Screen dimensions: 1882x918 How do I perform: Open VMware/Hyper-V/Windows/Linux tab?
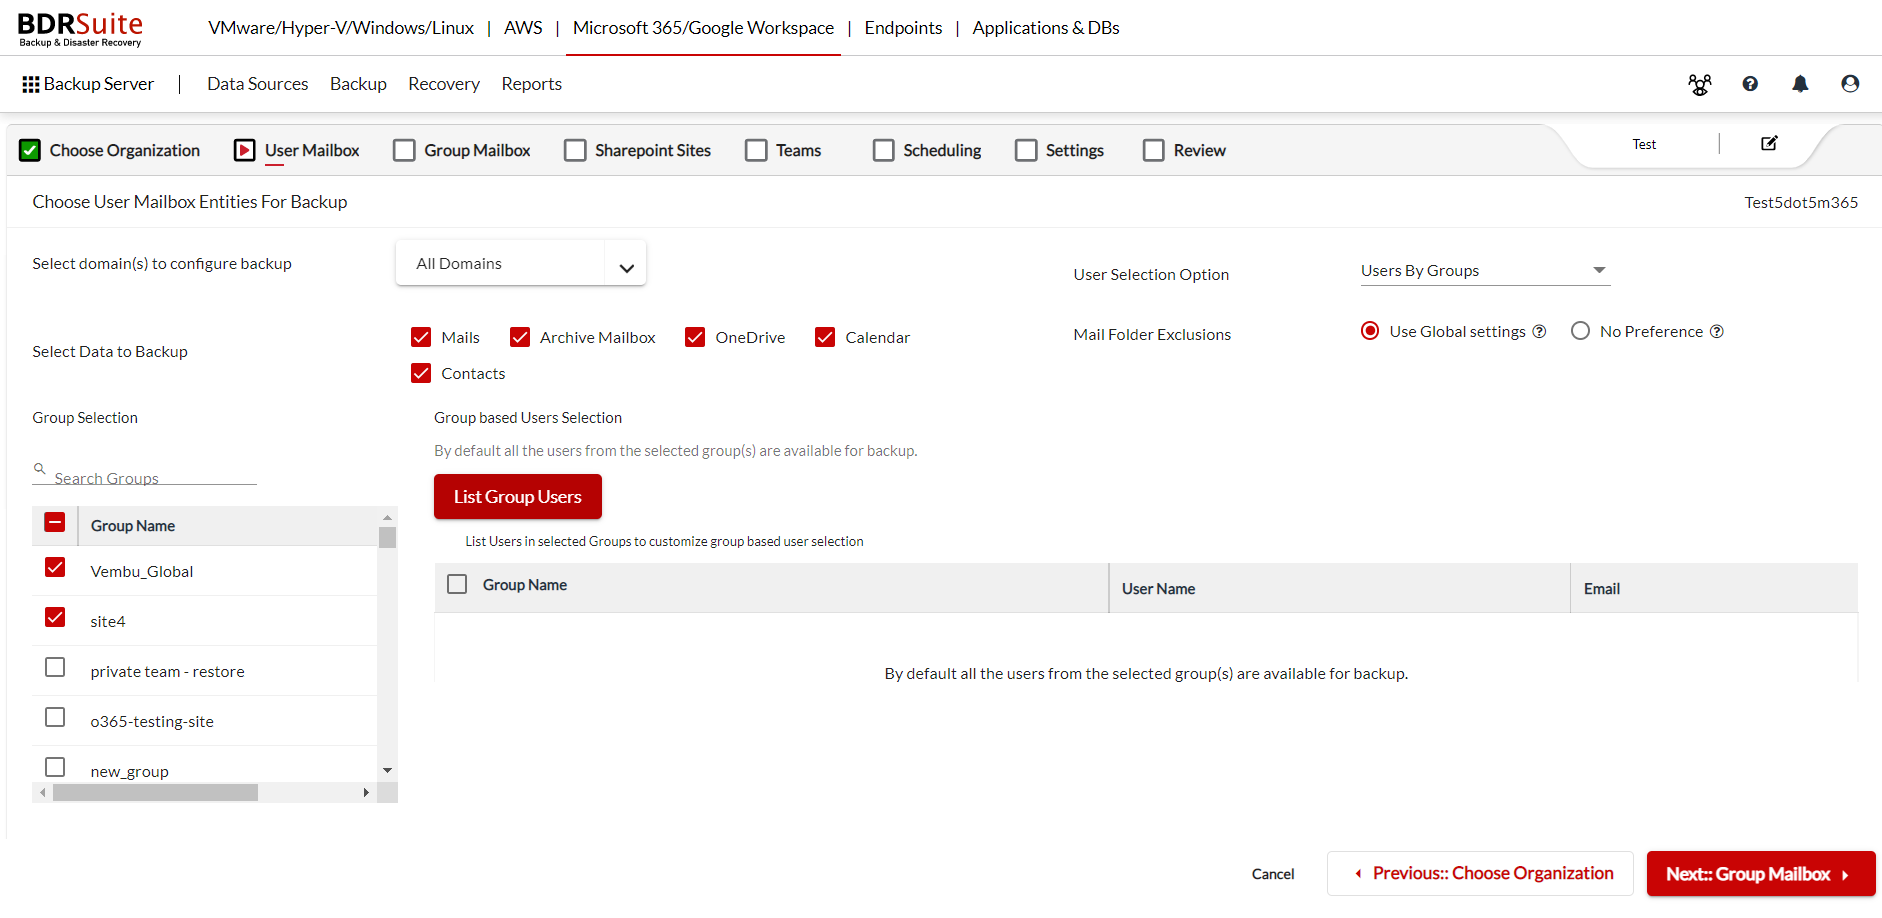341,28
